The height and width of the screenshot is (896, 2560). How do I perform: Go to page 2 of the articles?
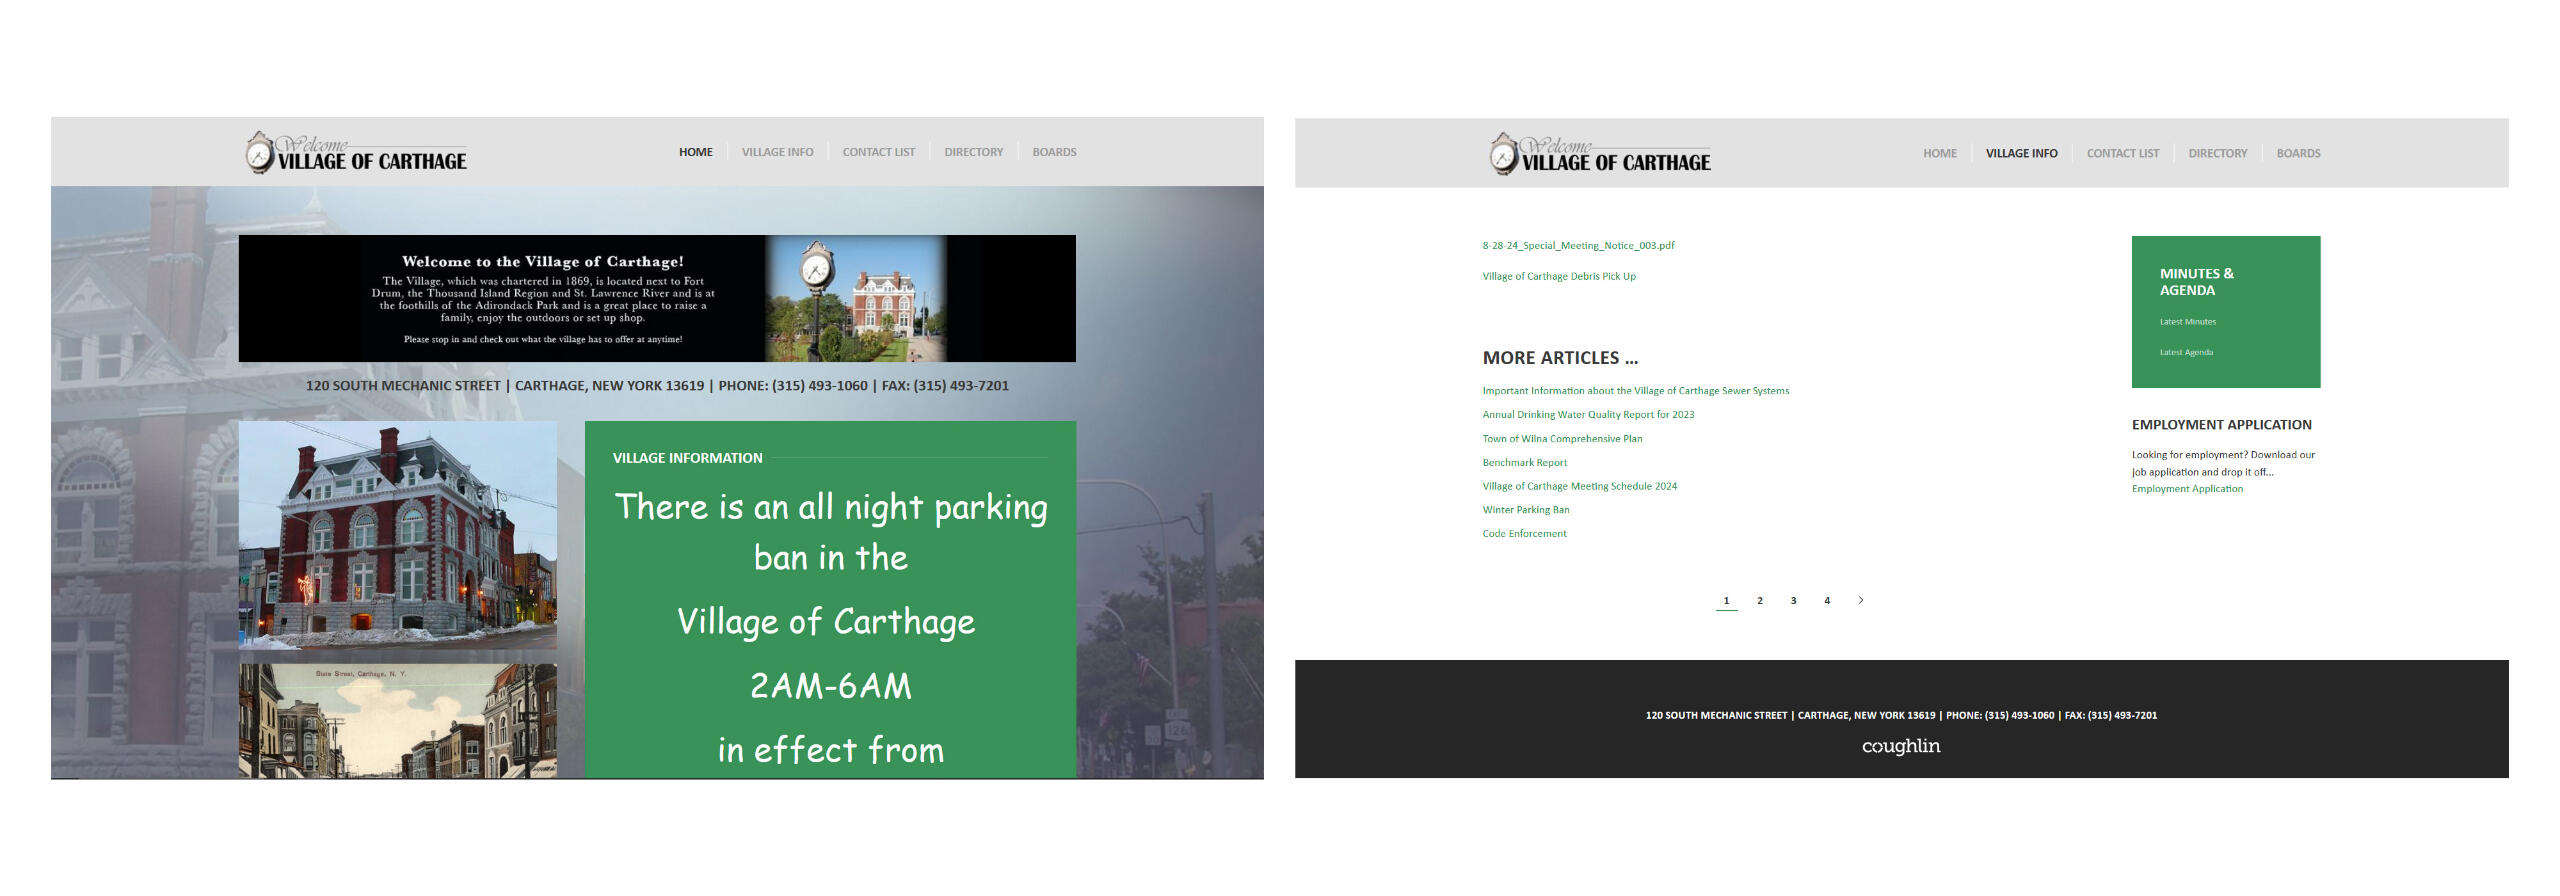[1760, 600]
